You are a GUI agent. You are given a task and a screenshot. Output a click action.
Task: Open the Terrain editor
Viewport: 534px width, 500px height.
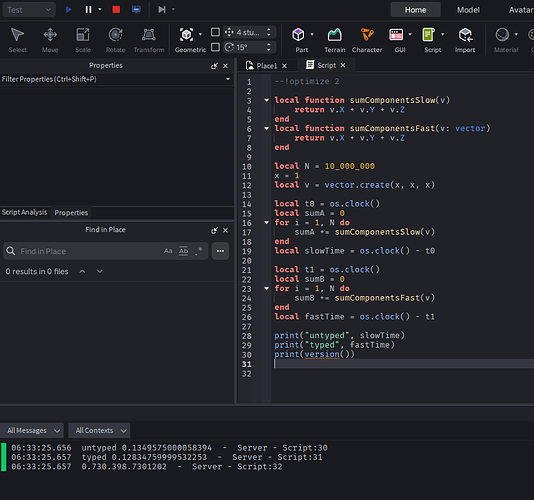[x=334, y=40]
